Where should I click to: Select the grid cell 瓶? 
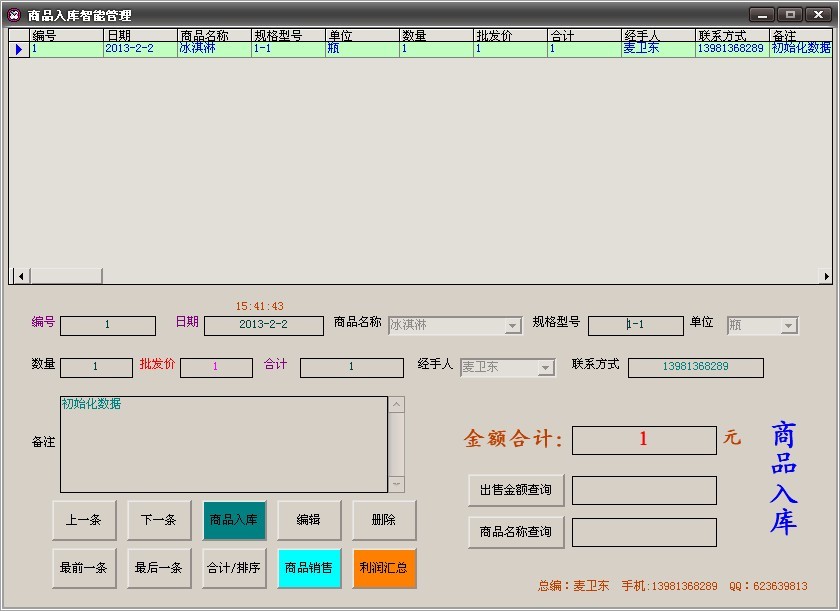point(362,49)
